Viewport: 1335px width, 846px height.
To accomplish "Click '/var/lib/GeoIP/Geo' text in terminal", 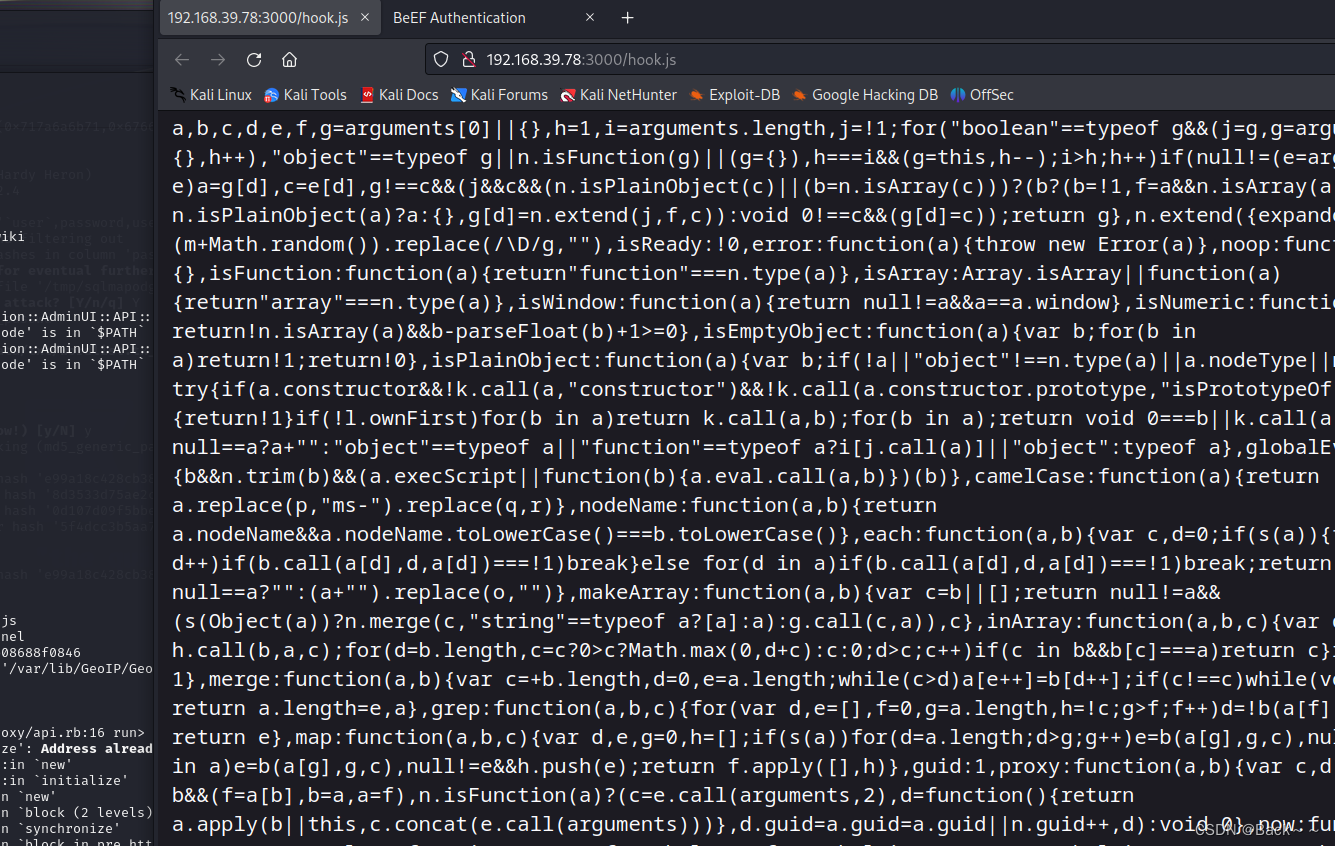I will click(x=78, y=668).
